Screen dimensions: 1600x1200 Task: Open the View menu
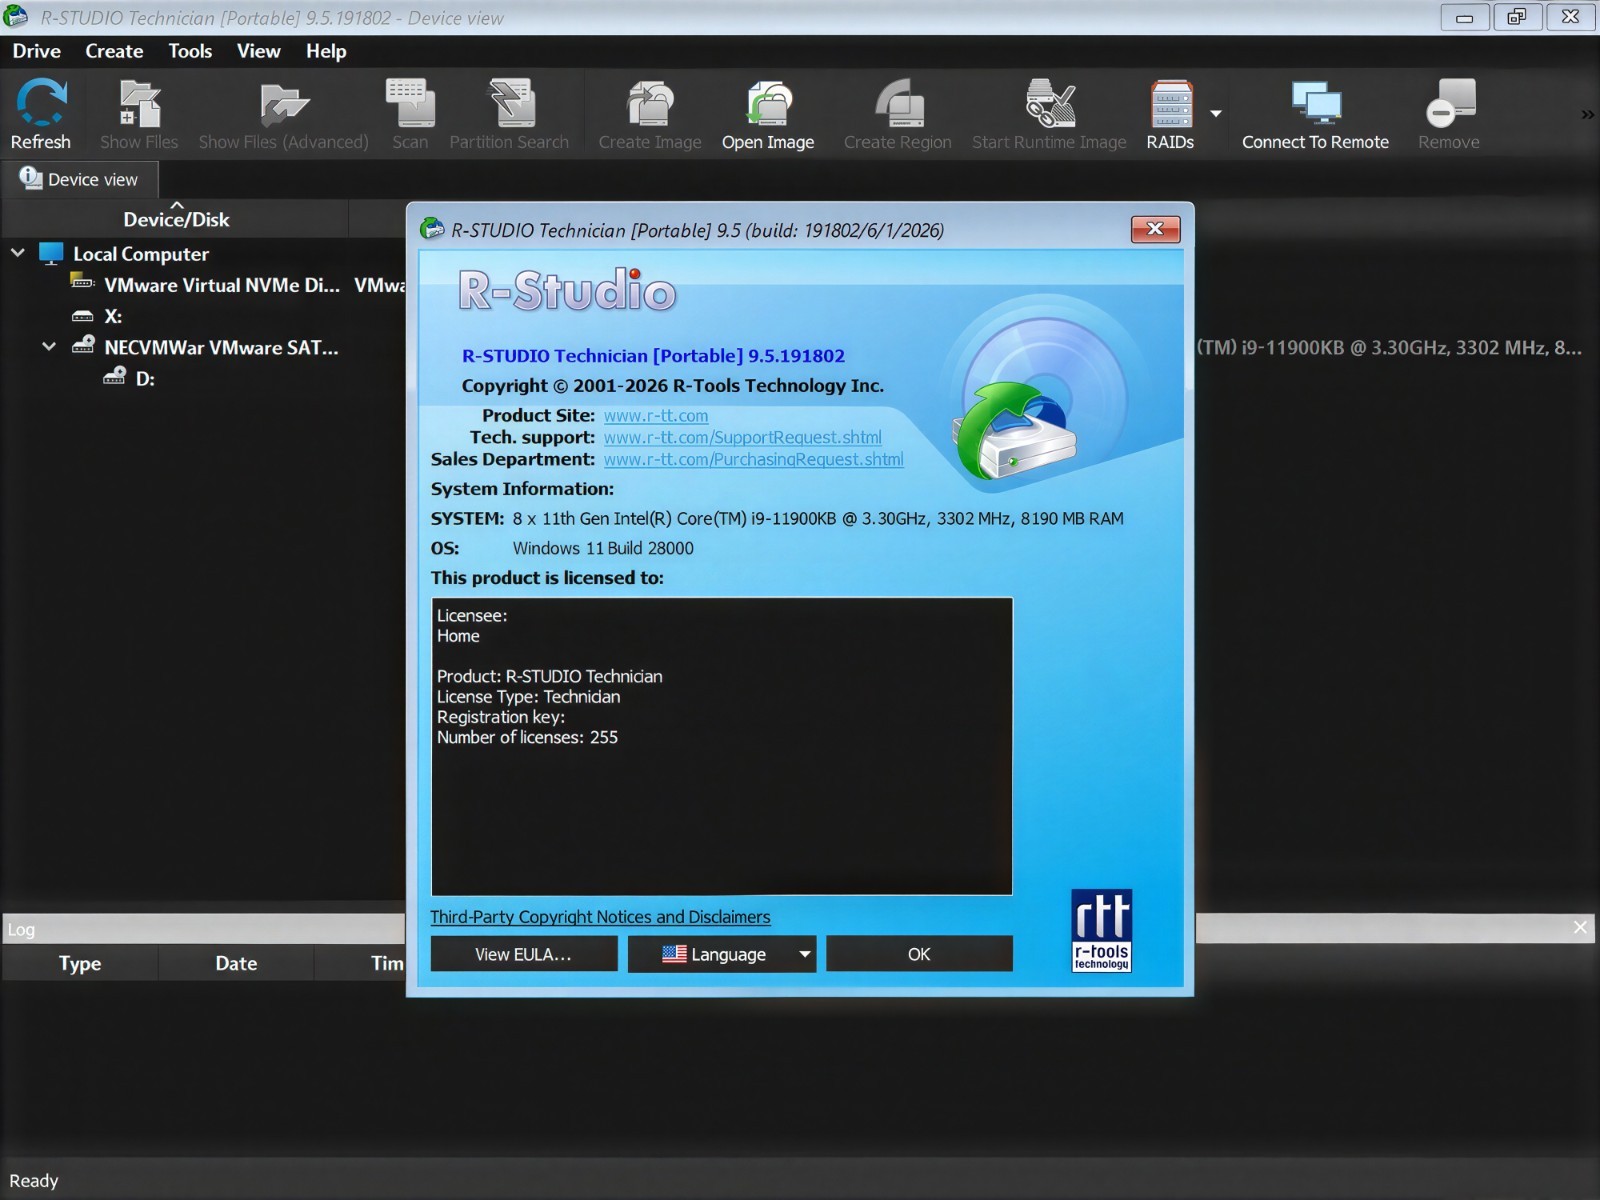pos(258,51)
